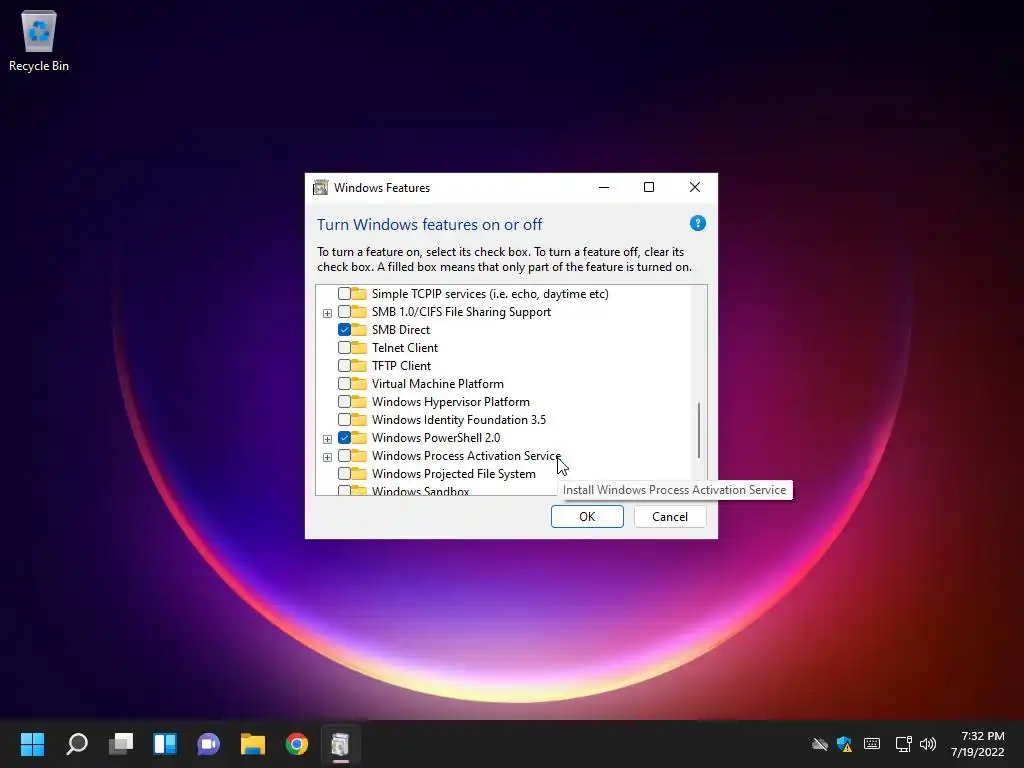Select the TFTP Client label
Image resolution: width=1024 pixels, height=768 pixels.
click(x=401, y=366)
